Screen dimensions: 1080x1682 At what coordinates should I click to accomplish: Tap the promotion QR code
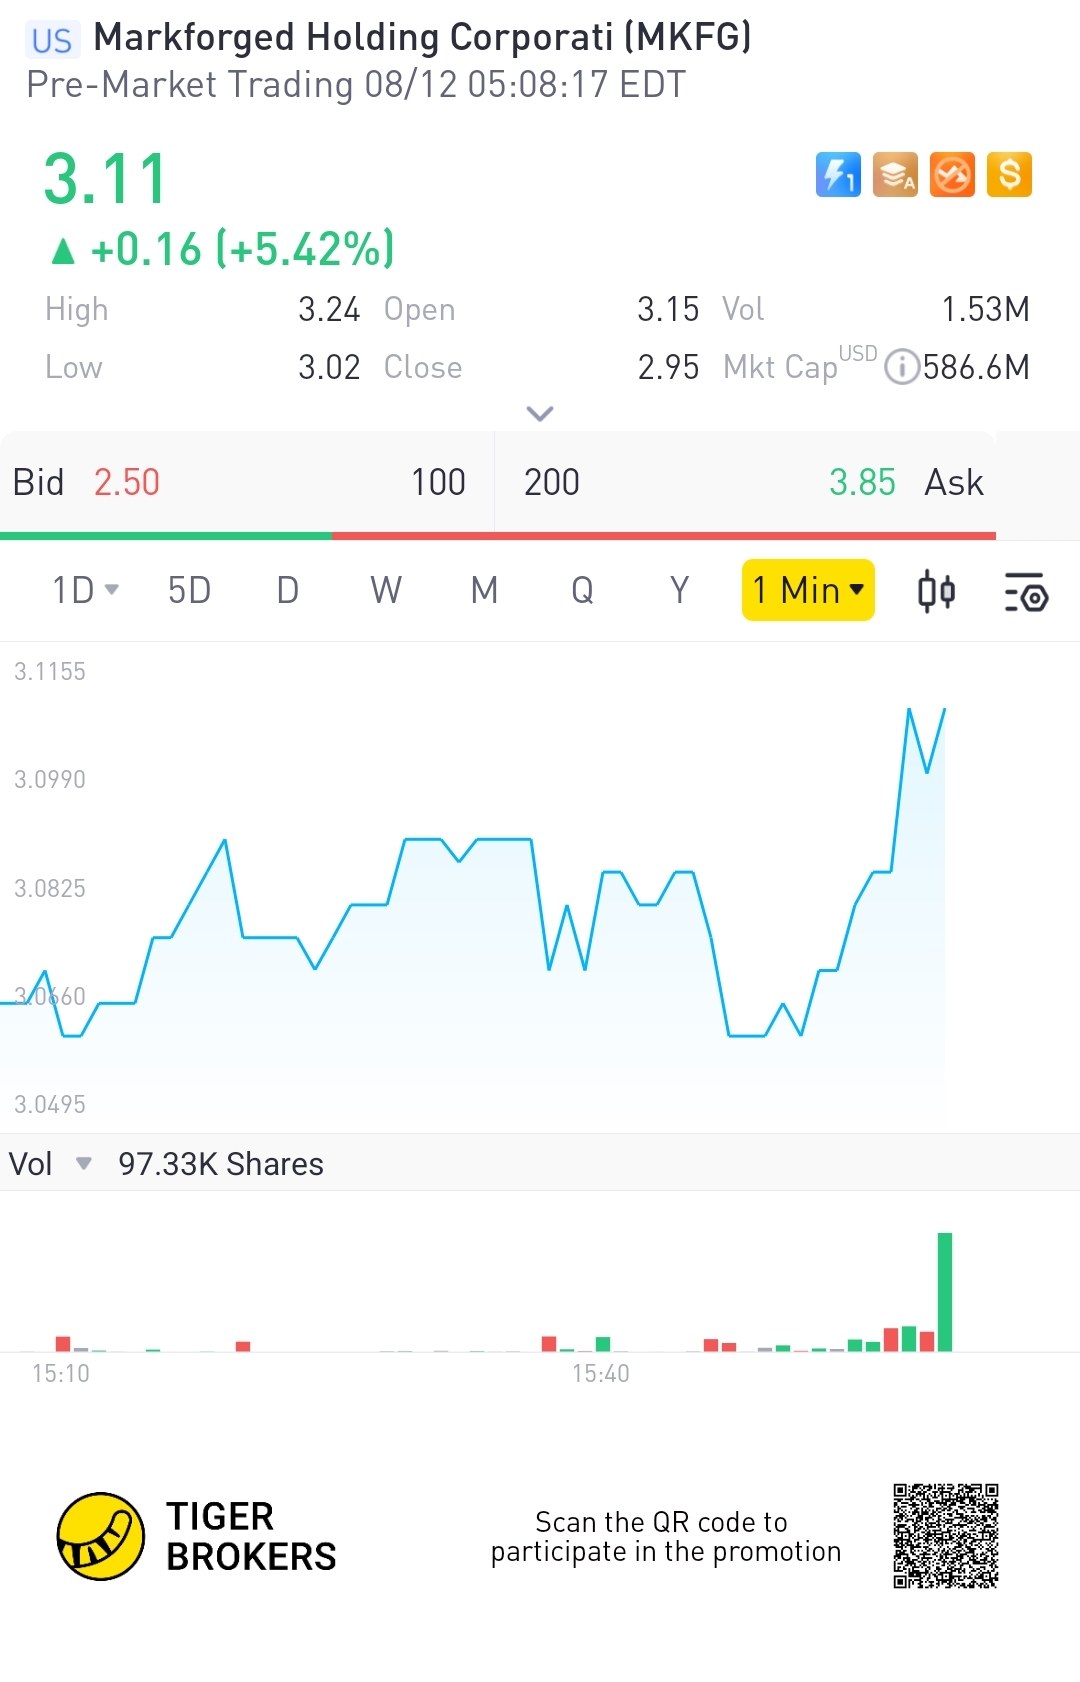point(945,1536)
